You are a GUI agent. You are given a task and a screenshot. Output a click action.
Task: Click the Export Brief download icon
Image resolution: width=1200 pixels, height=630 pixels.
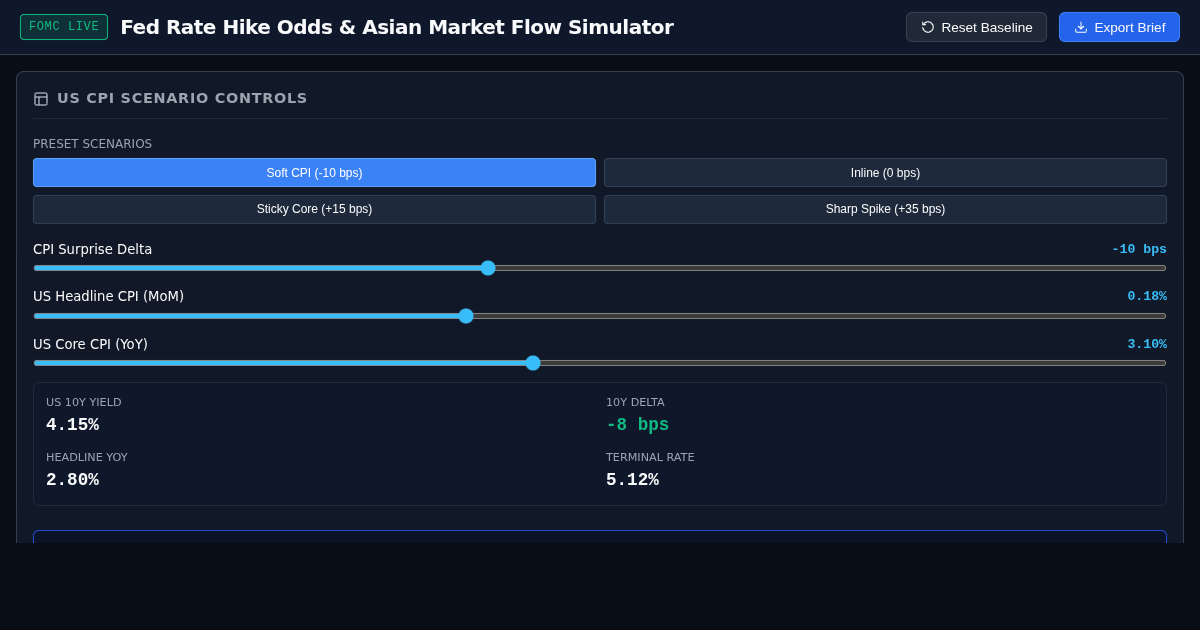click(1081, 27)
